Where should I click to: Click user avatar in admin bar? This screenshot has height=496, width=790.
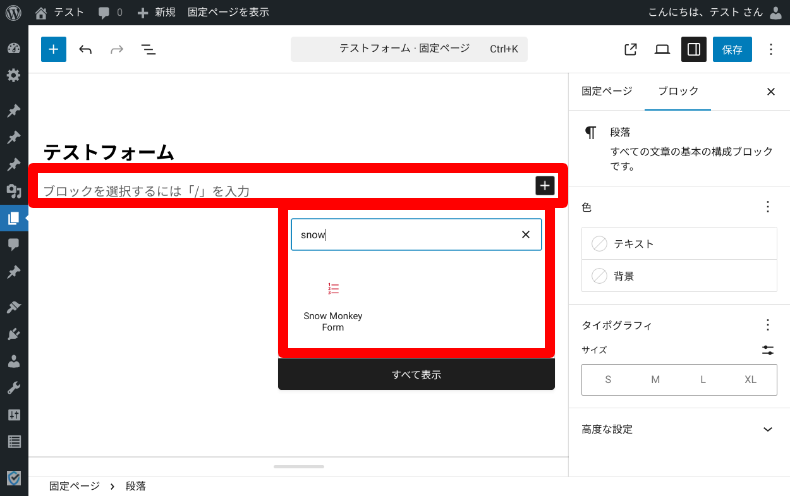point(776,13)
